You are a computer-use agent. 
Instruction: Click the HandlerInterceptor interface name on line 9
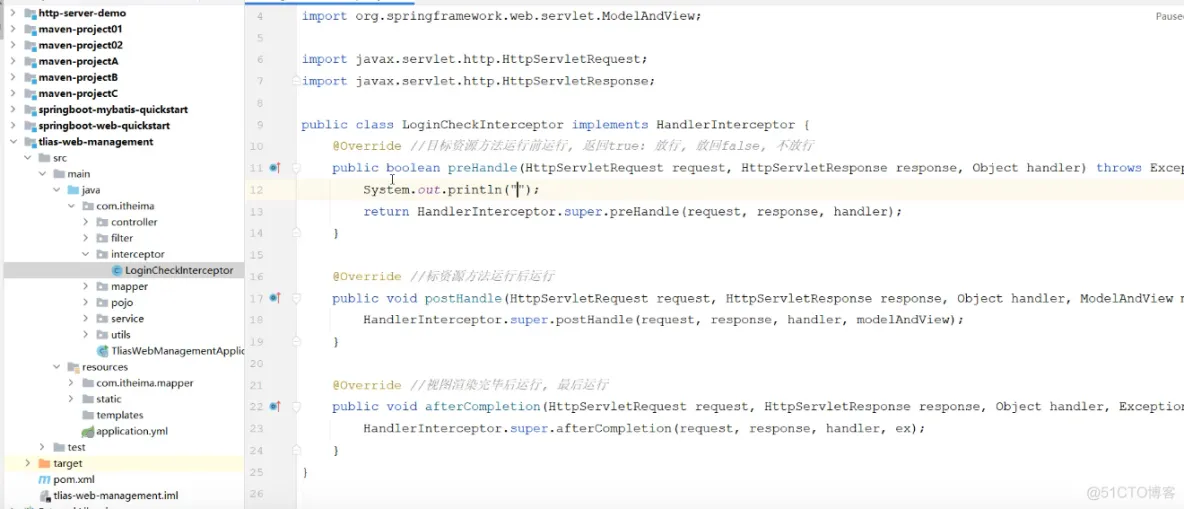(726, 125)
